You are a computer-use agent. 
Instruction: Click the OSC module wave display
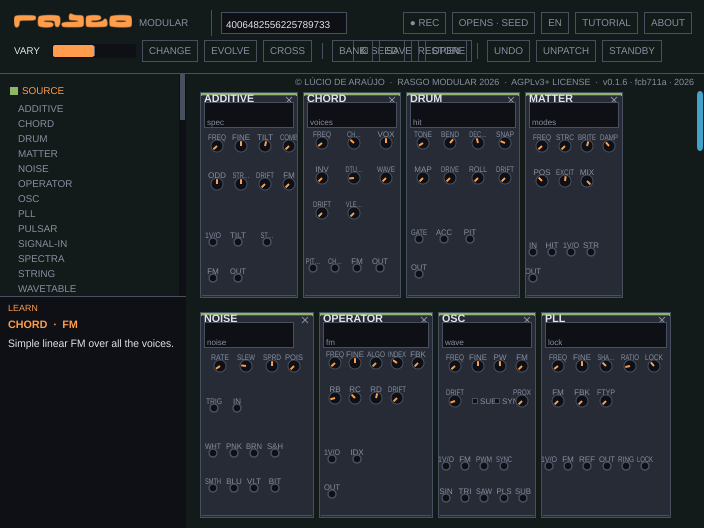pos(487,335)
